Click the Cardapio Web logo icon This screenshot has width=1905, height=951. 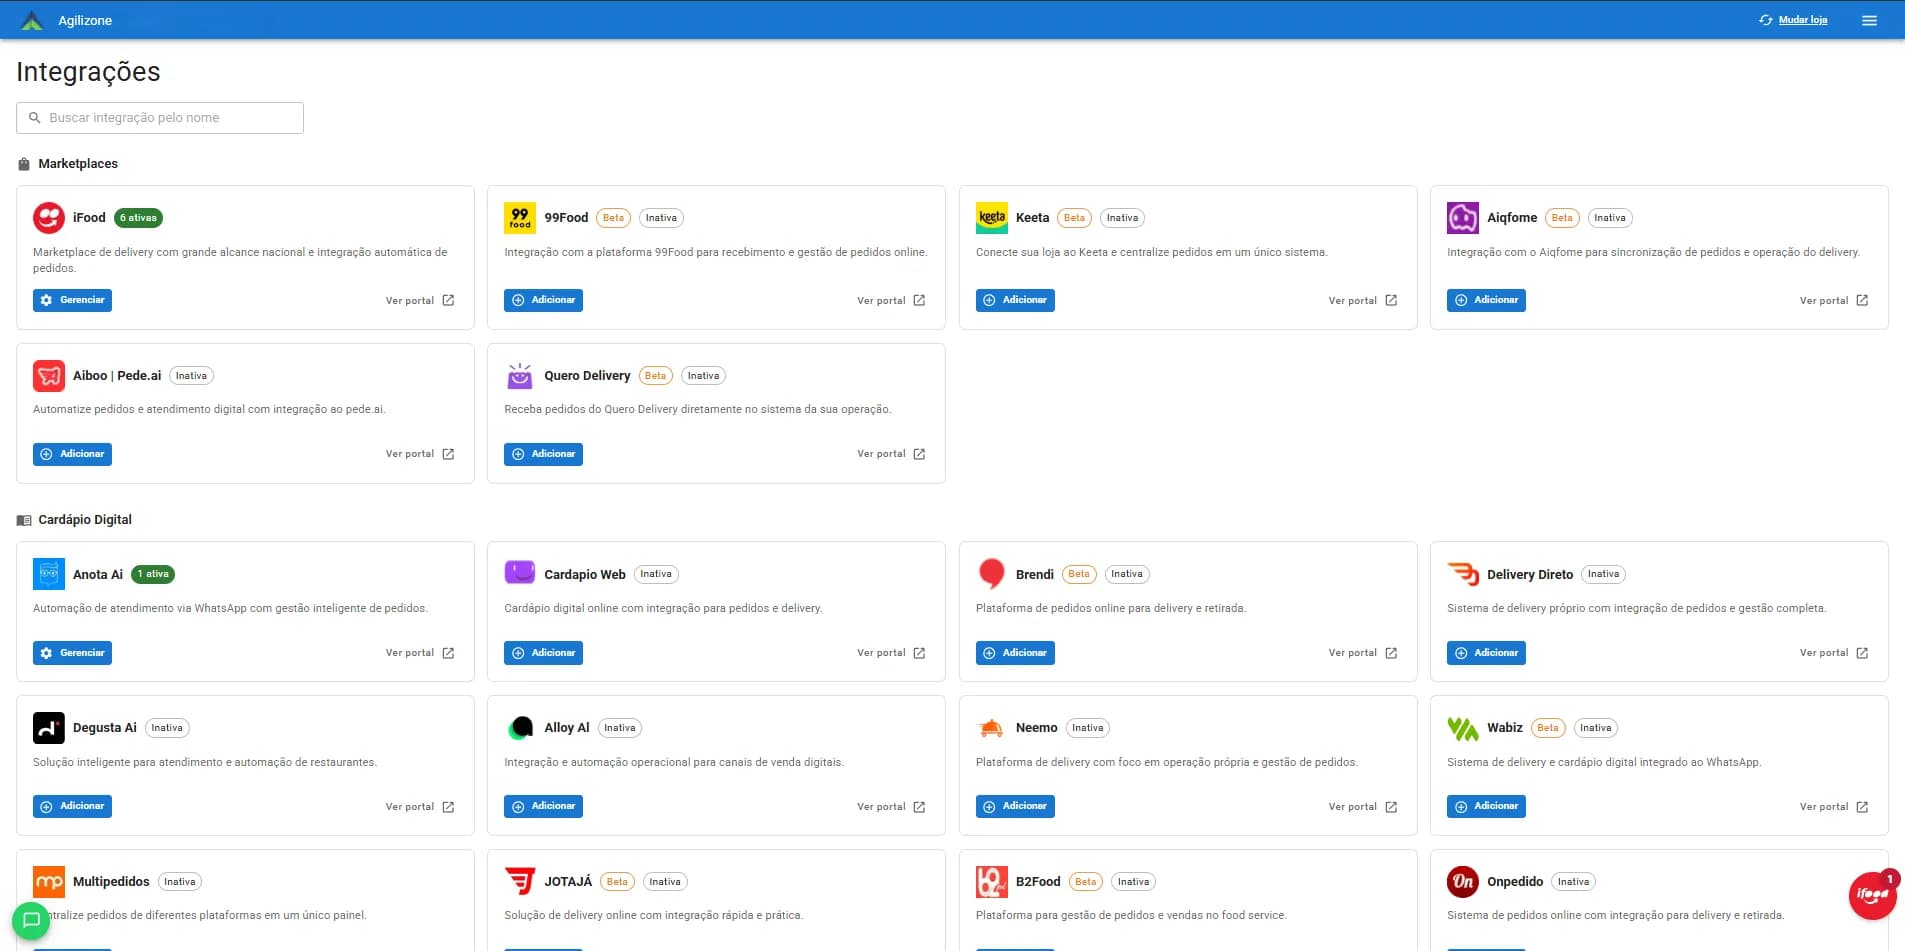pos(520,573)
